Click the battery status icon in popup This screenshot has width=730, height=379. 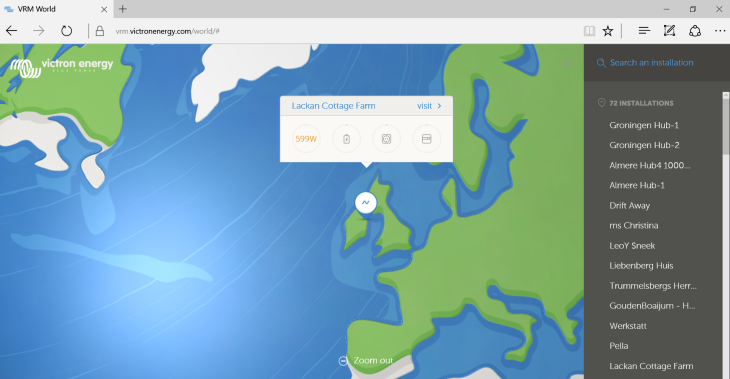(346, 139)
